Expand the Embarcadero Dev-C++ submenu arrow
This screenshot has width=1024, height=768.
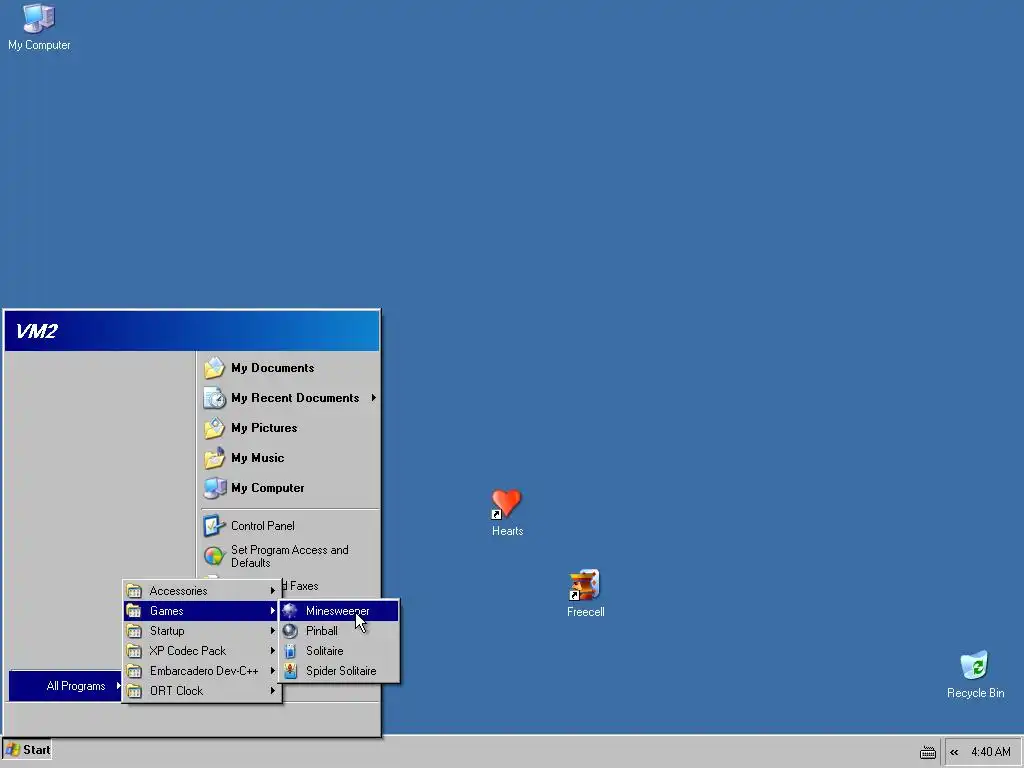[x=272, y=671]
